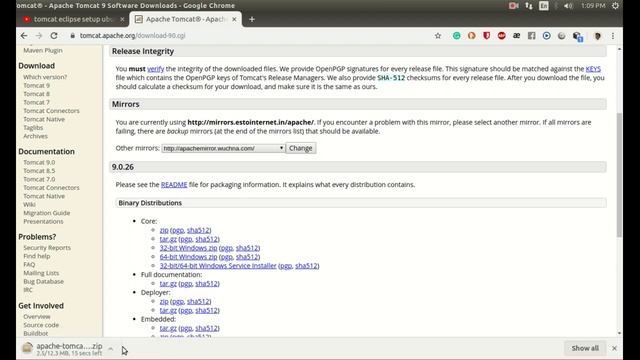
Task: Open the new tab plus button
Action: click(252, 19)
